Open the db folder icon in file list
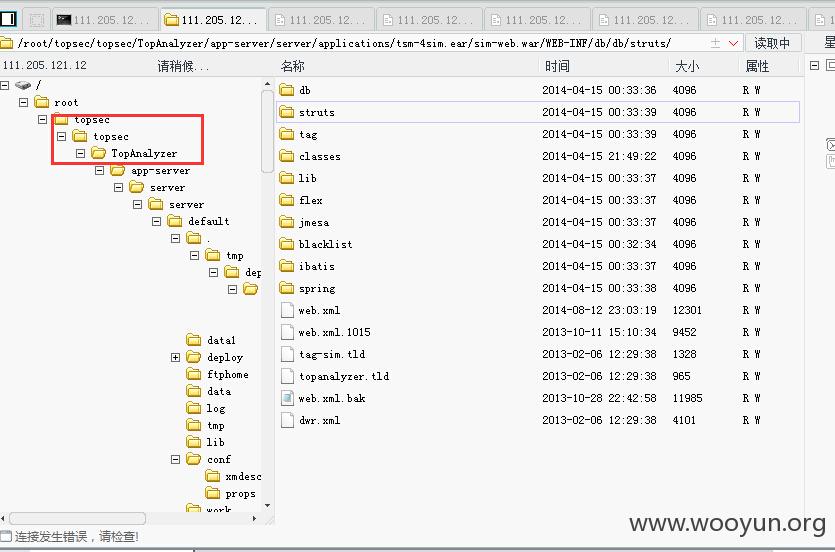The height and width of the screenshot is (552, 835). coord(286,90)
